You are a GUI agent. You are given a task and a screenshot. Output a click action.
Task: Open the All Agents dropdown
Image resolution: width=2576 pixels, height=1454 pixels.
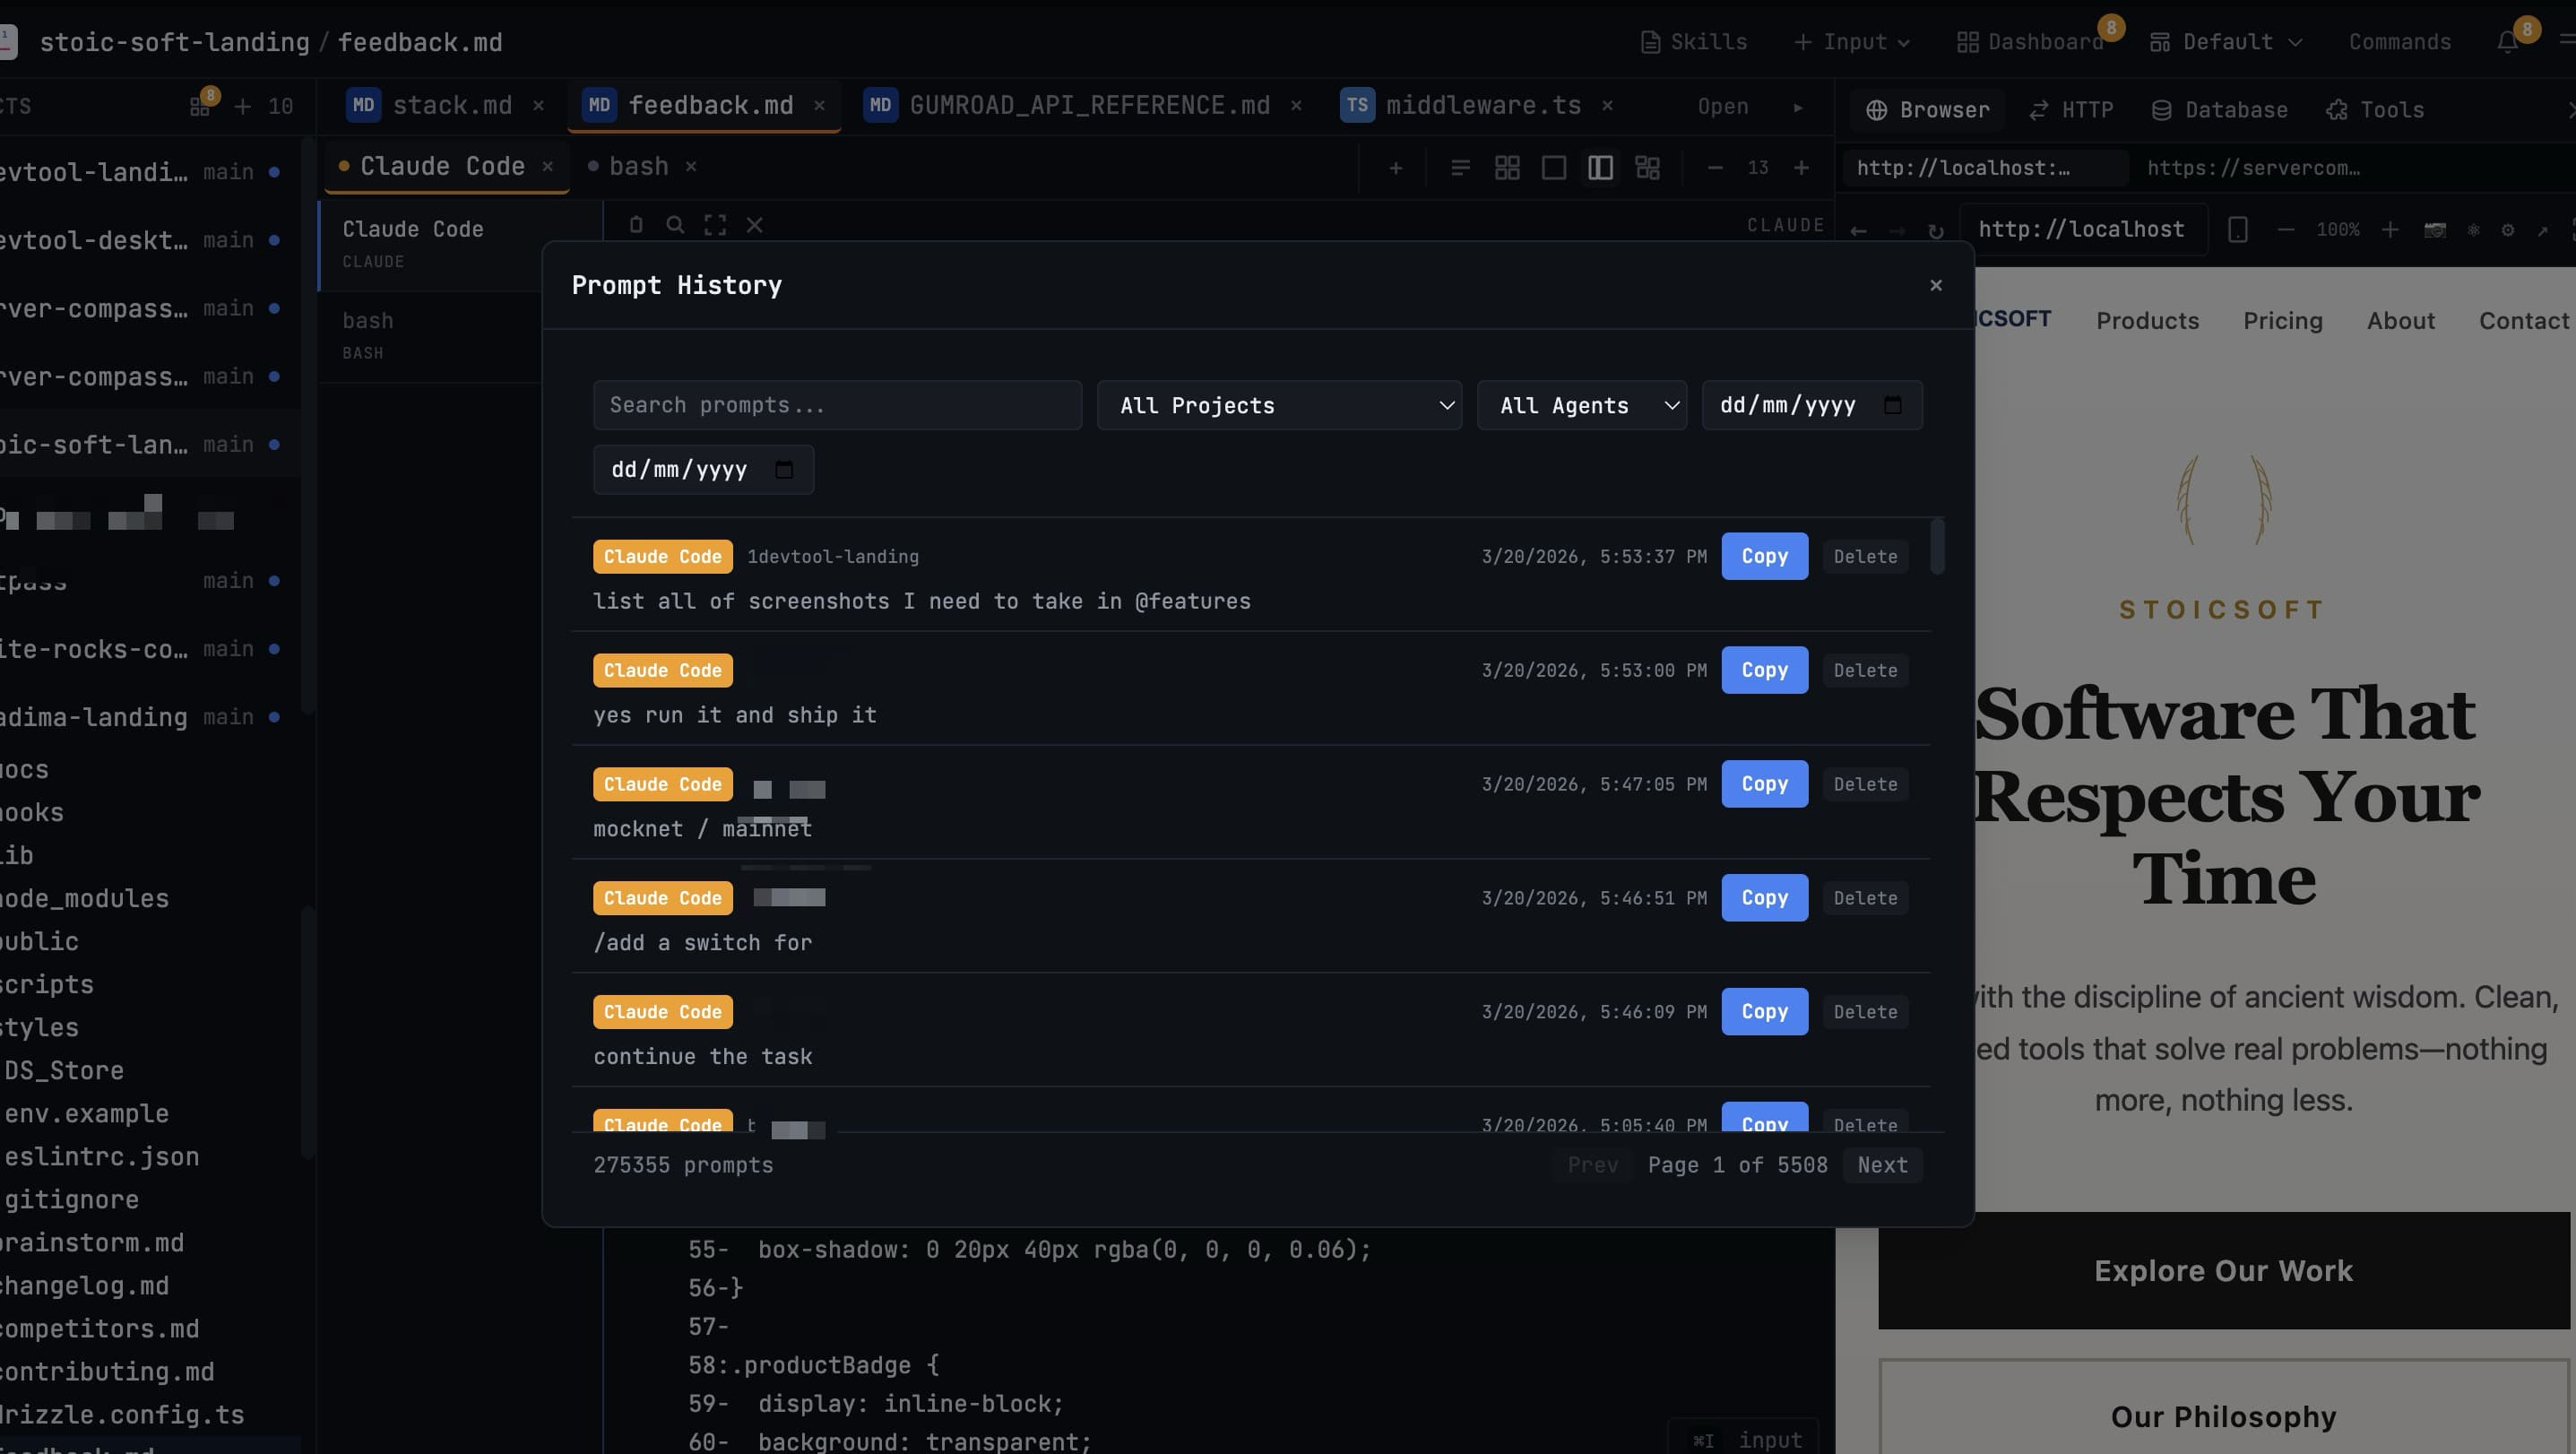click(x=1582, y=405)
